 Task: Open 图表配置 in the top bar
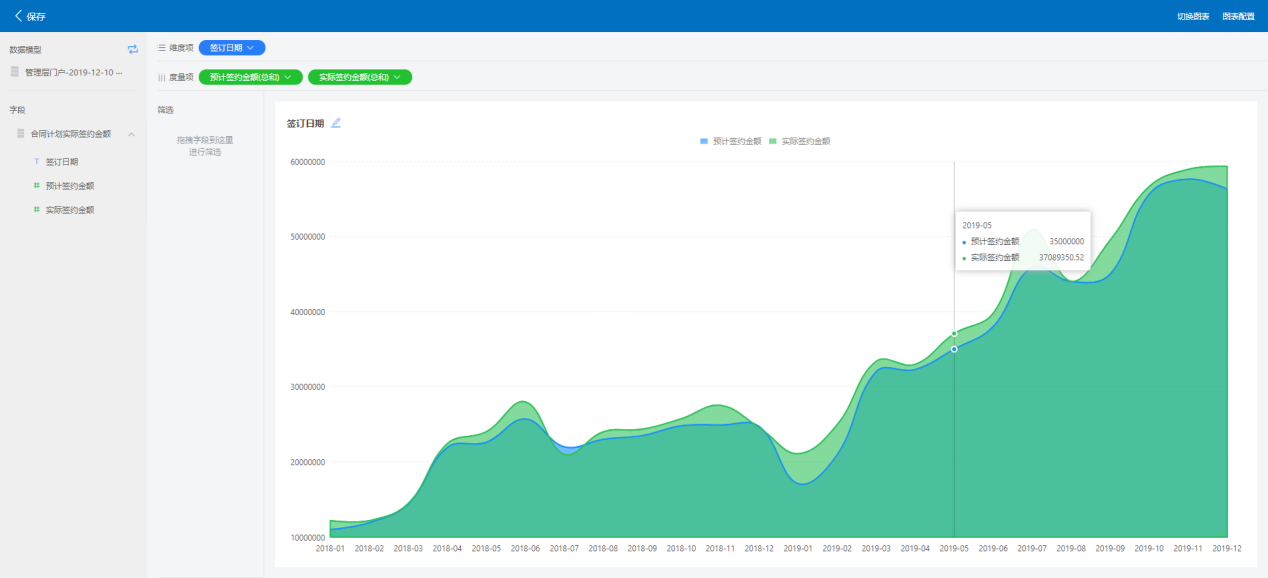click(x=1238, y=16)
